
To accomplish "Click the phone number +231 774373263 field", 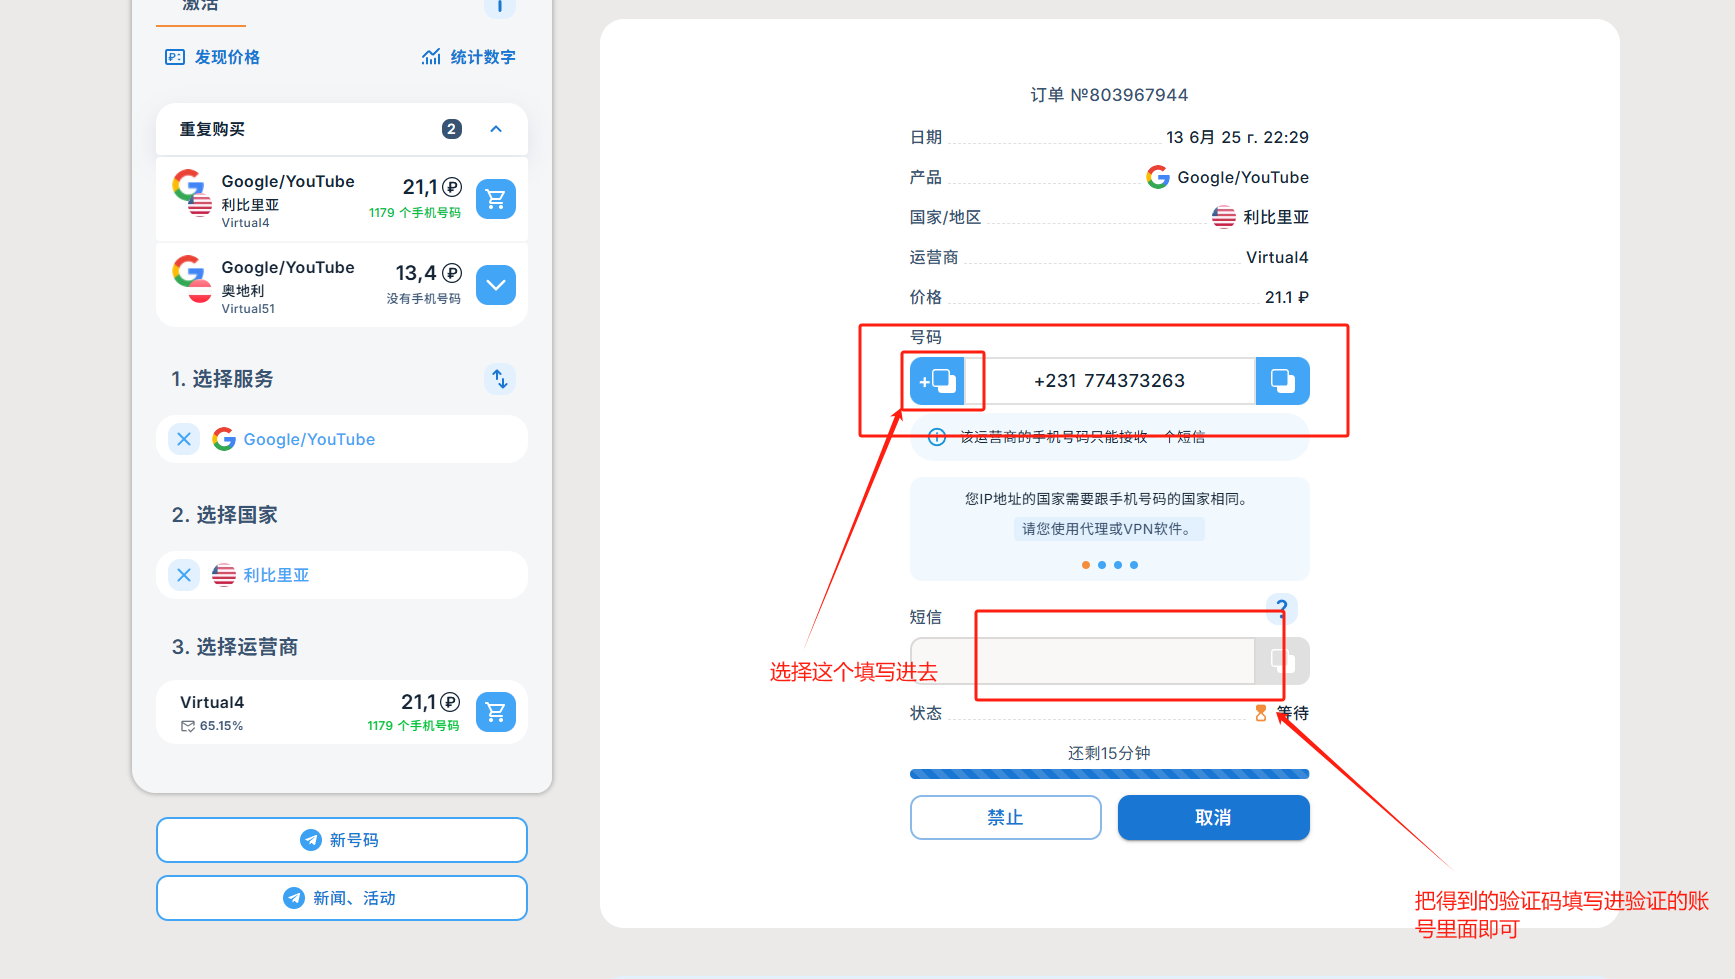I will 1110,381.
